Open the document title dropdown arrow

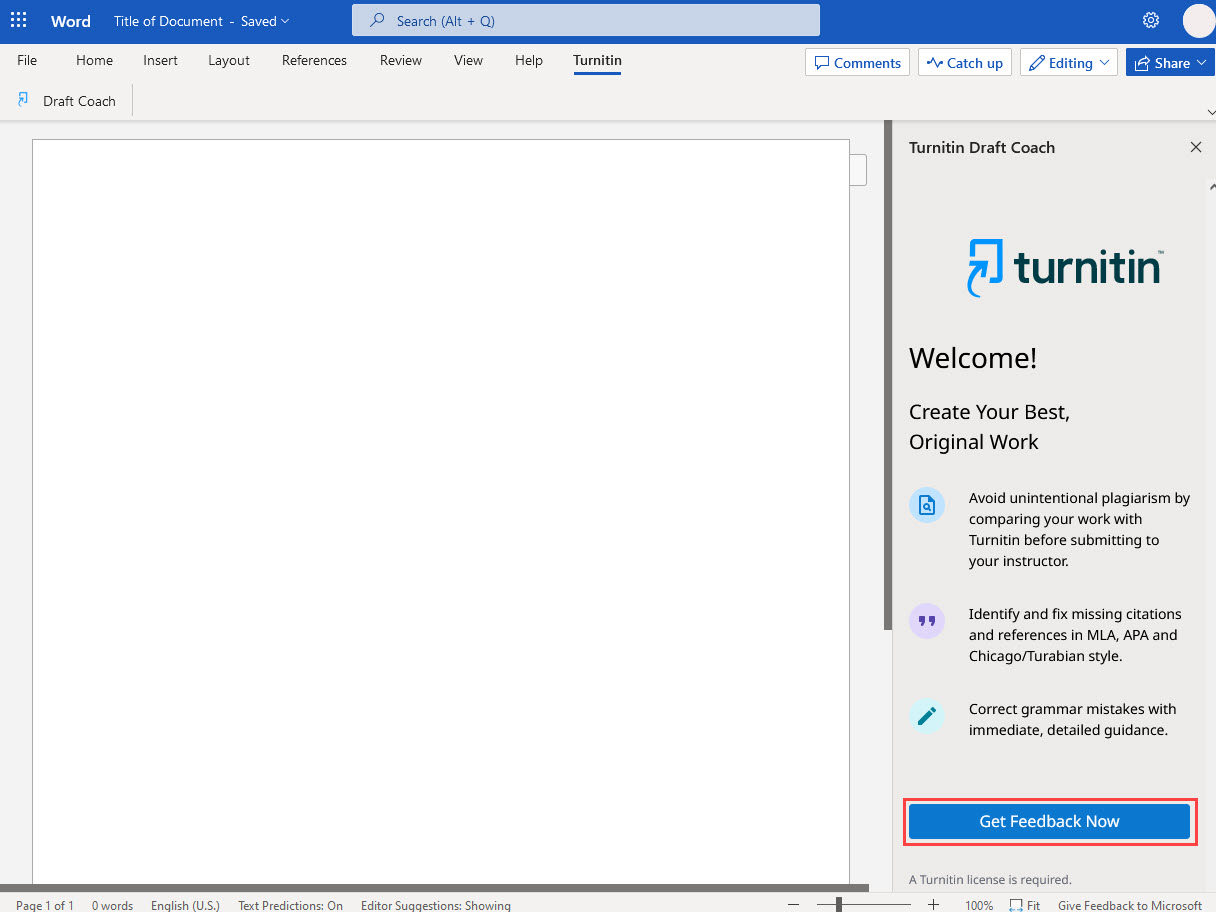click(x=285, y=21)
